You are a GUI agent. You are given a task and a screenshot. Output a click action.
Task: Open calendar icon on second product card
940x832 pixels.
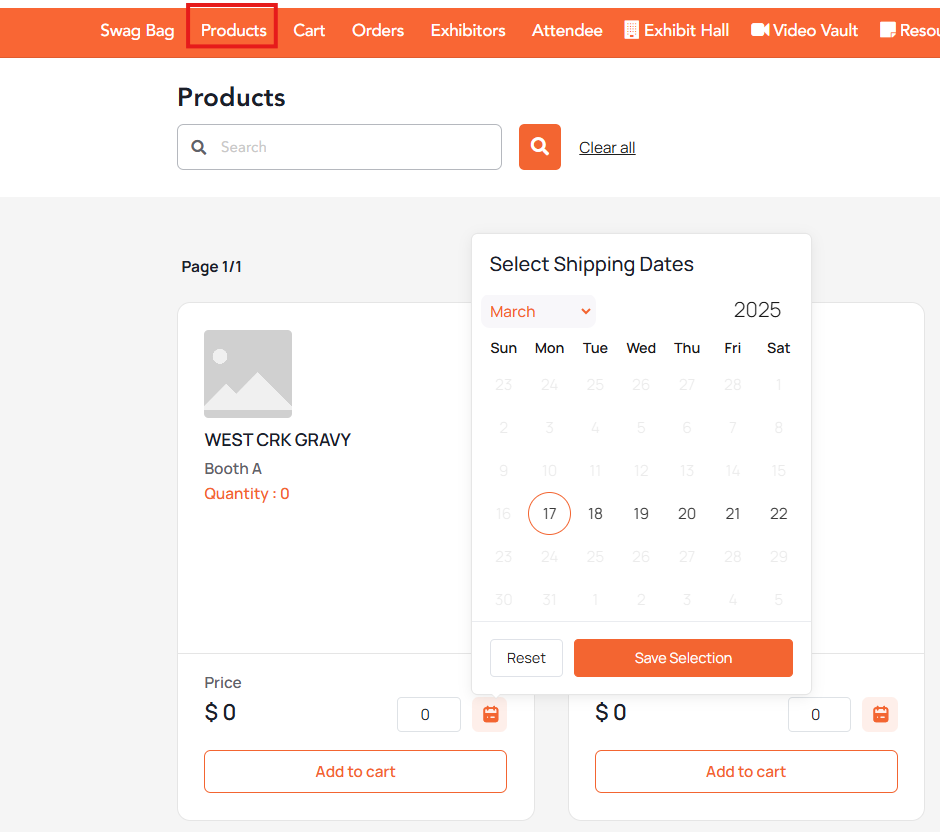880,714
